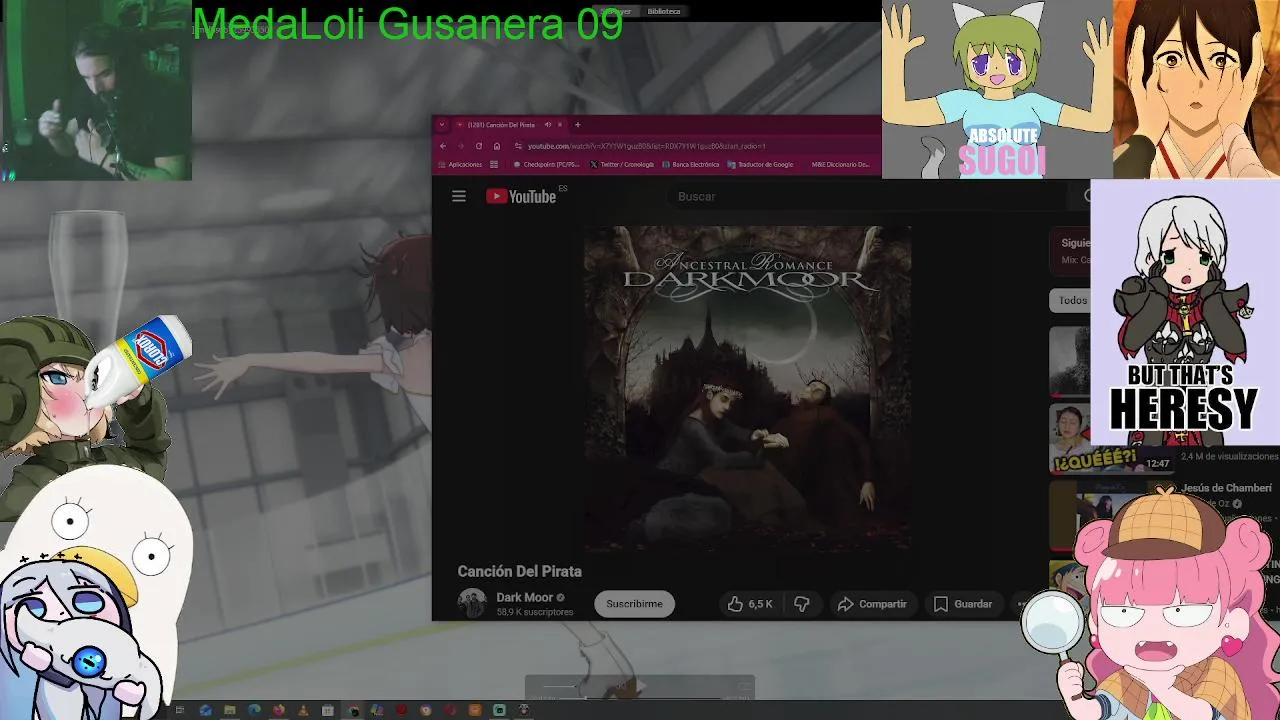Viewport: 1280px width, 720px height.
Task: Open site information icon in address bar
Action: [518, 146]
